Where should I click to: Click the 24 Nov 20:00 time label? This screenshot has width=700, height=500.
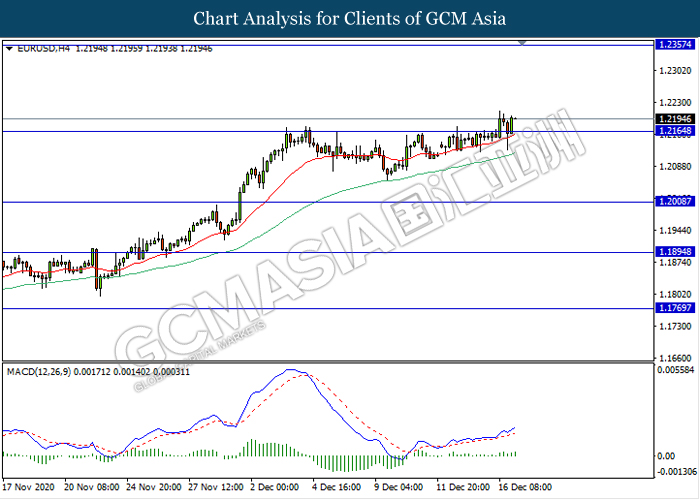tap(154, 487)
